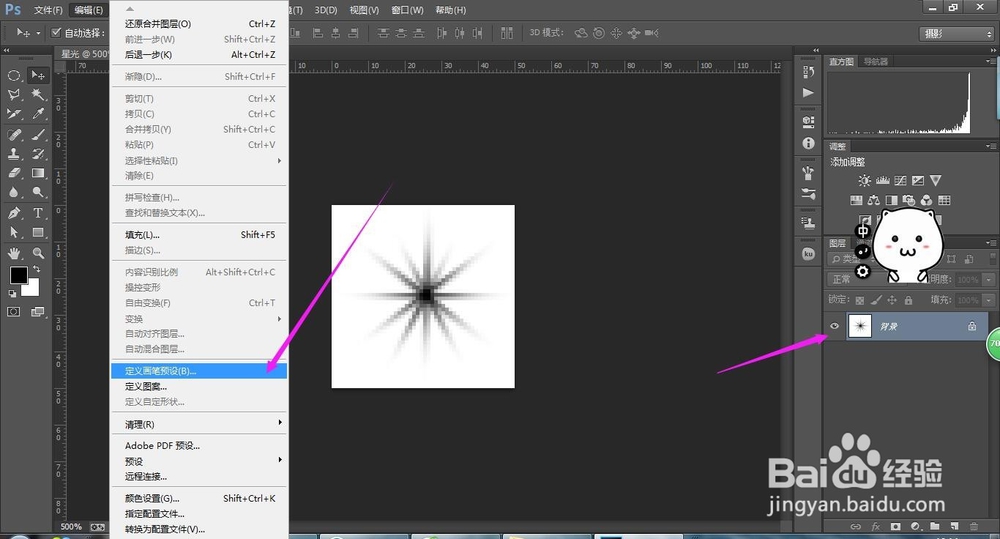The height and width of the screenshot is (539, 1000).
Task: Choose 定义画笔预设 menu item
Action: tap(200, 371)
